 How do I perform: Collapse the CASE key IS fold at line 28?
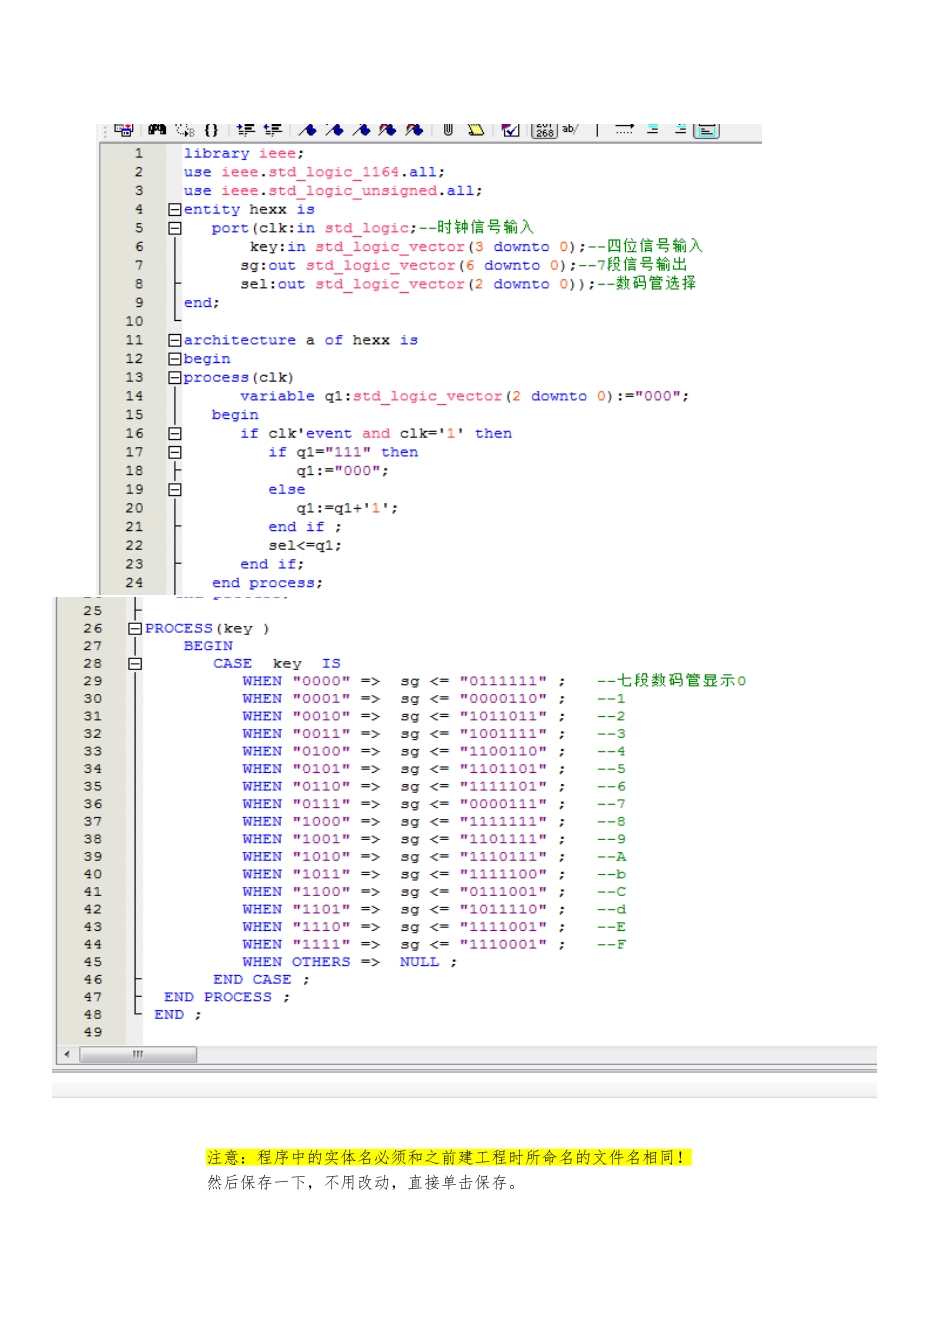[x=135, y=664]
